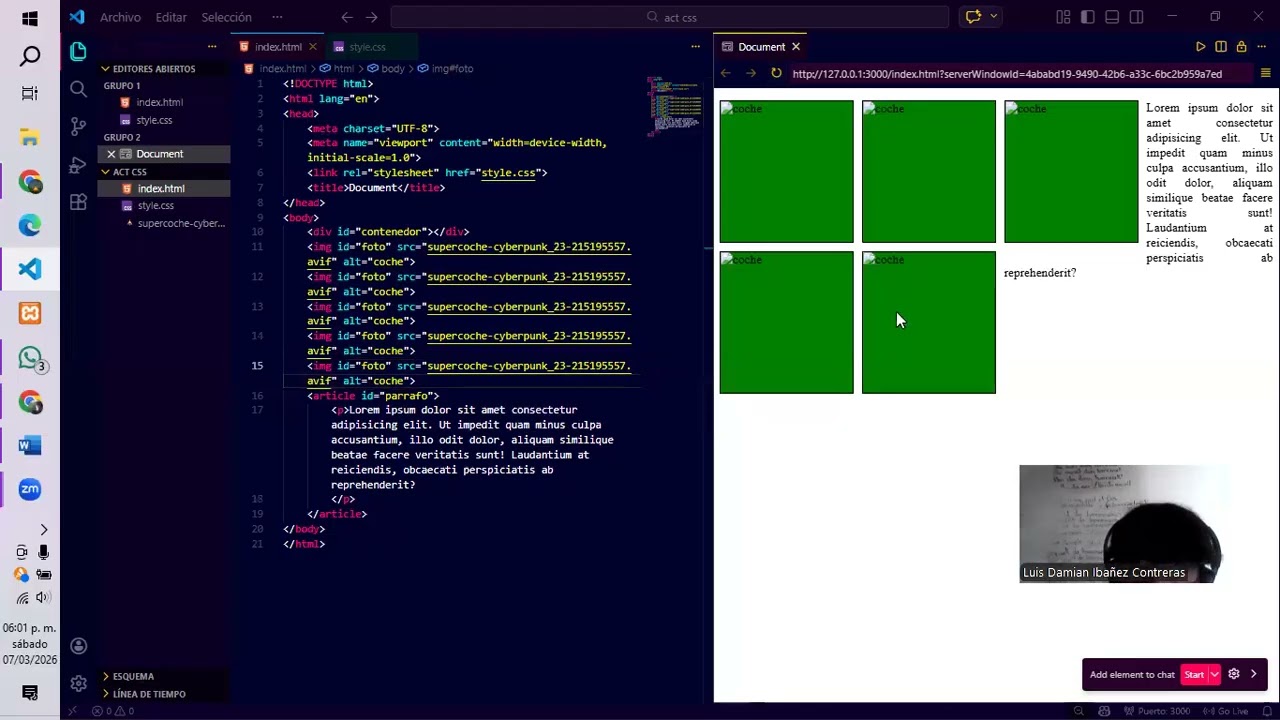Image resolution: width=1280 pixels, height=720 pixels.
Task: Click Puerto: 3000 in status bar
Action: coord(1158,711)
